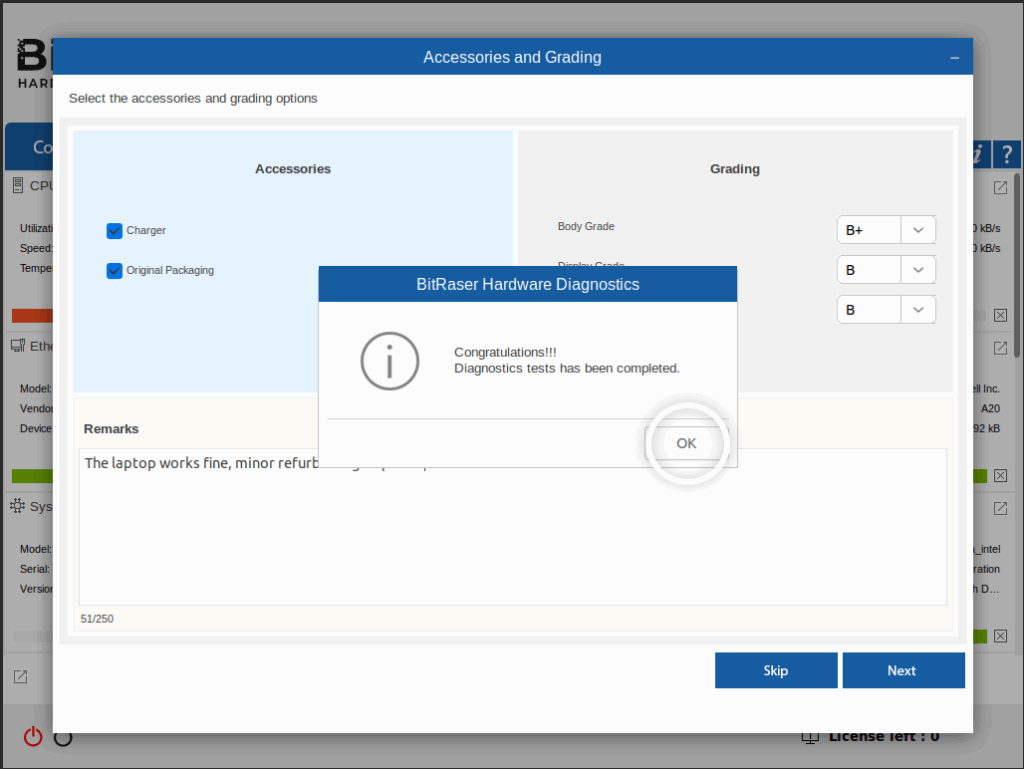
Task: Click 'Select the accessories and grading options' text
Action: [193, 99]
